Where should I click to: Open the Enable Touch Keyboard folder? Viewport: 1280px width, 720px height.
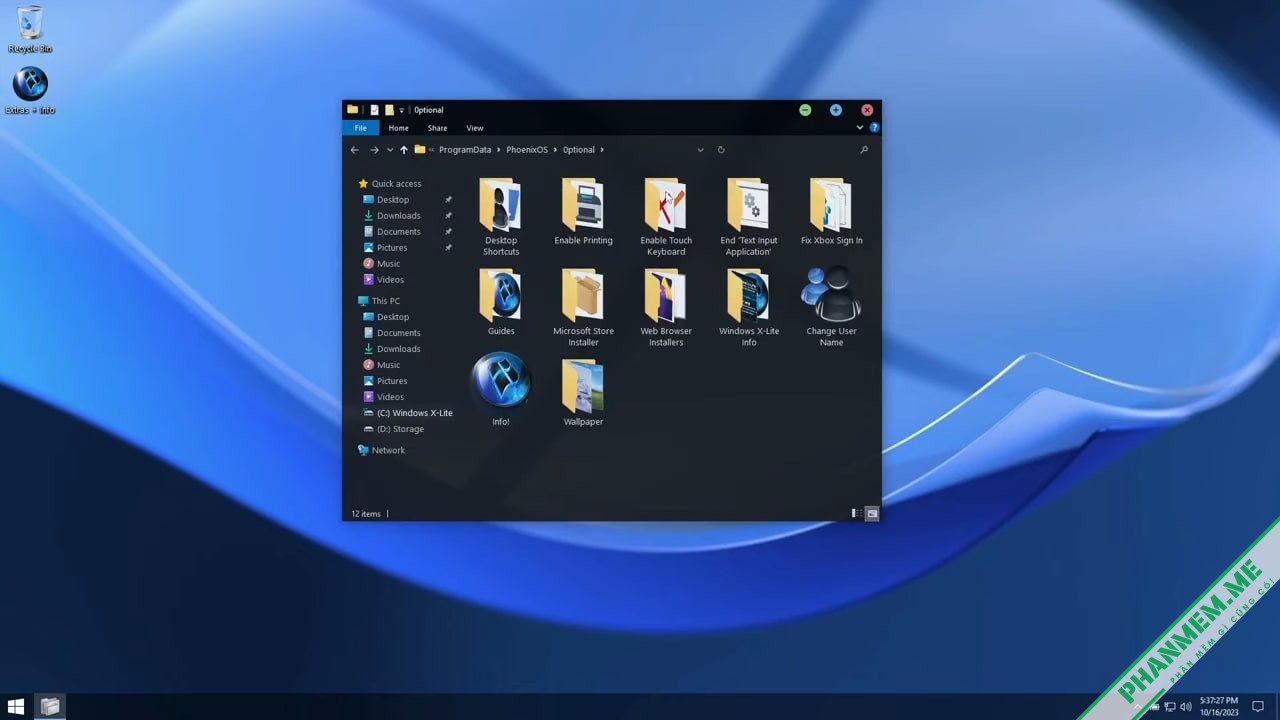pos(666,216)
